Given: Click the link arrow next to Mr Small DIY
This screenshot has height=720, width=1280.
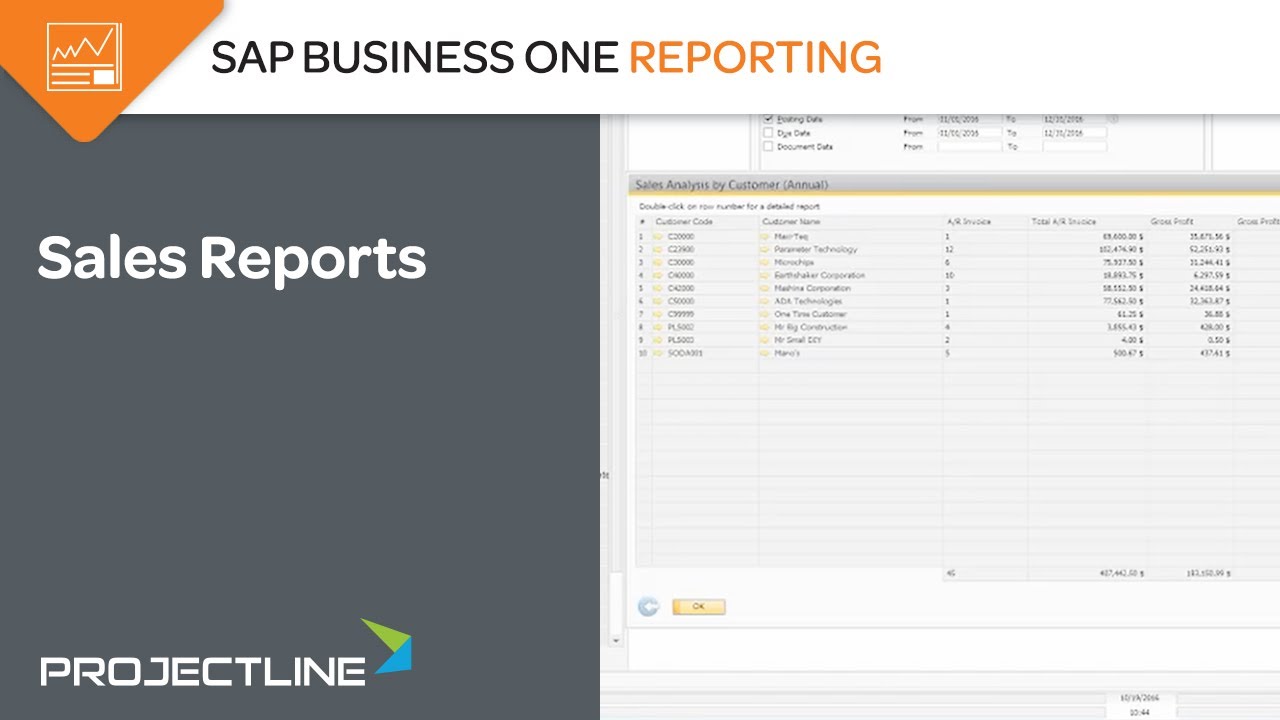Looking at the screenshot, I should 765,341.
